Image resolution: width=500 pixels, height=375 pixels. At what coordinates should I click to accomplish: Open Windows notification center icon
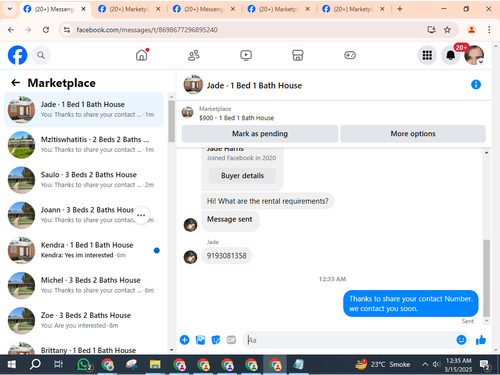(485, 365)
